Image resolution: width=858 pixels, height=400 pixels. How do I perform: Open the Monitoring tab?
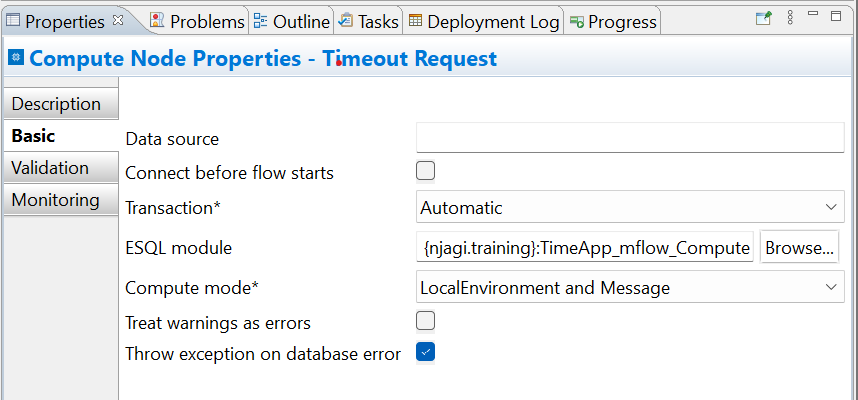[x=61, y=200]
